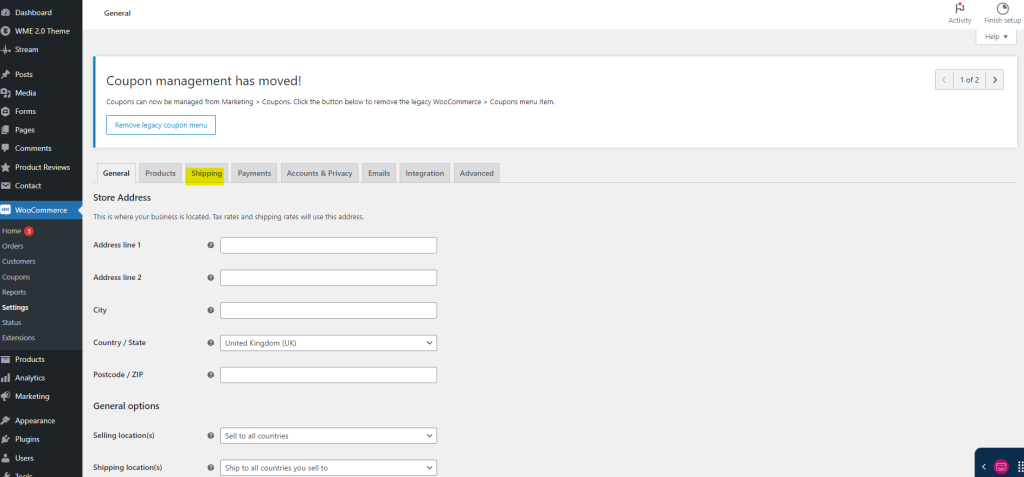Open the Finish setup progress icon

click(1002, 8)
